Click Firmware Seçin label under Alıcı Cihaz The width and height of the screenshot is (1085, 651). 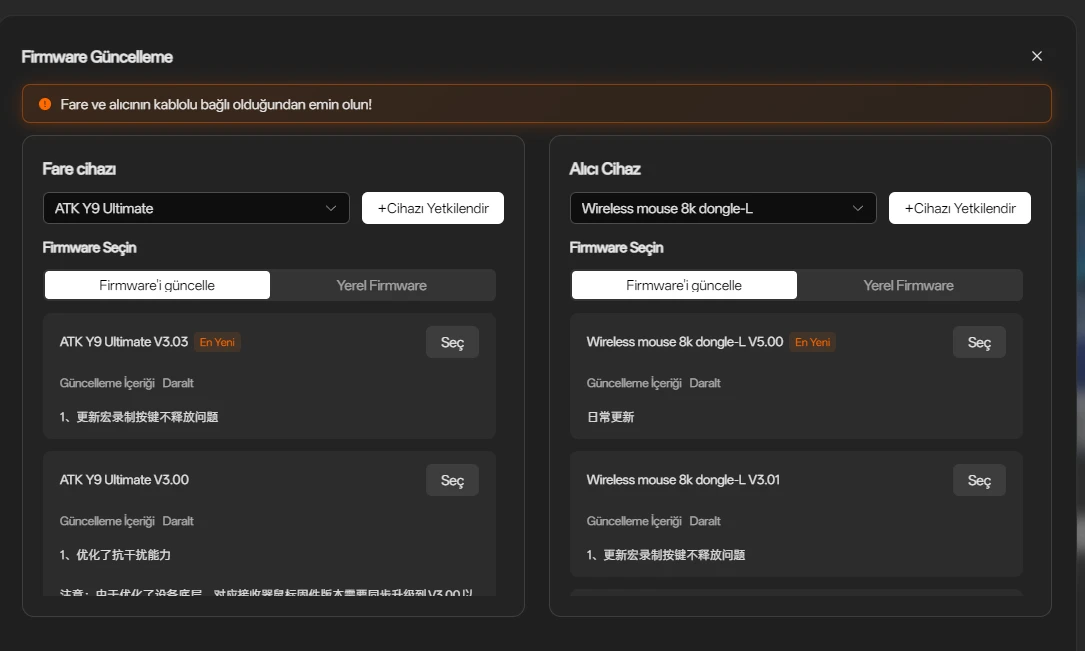point(617,248)
